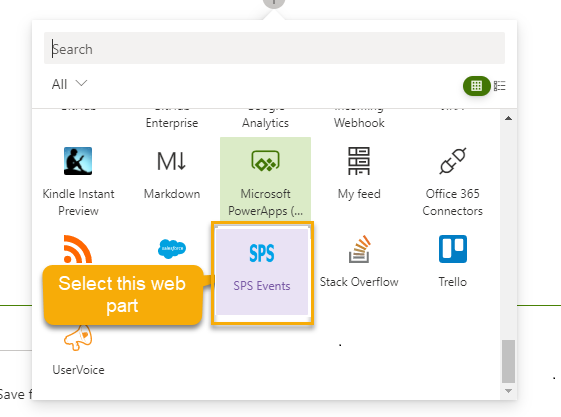This screenshot has width=561, height=417.
Task: Switch to grid view
Action: [x=476, y=86]
